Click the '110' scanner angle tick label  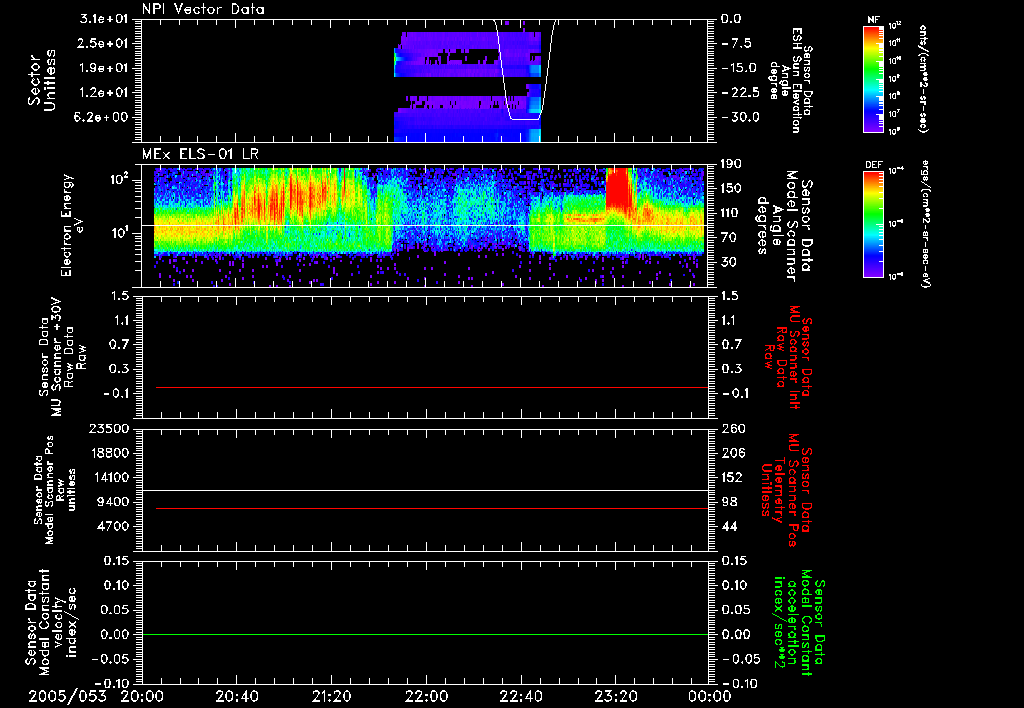point(731,213)
